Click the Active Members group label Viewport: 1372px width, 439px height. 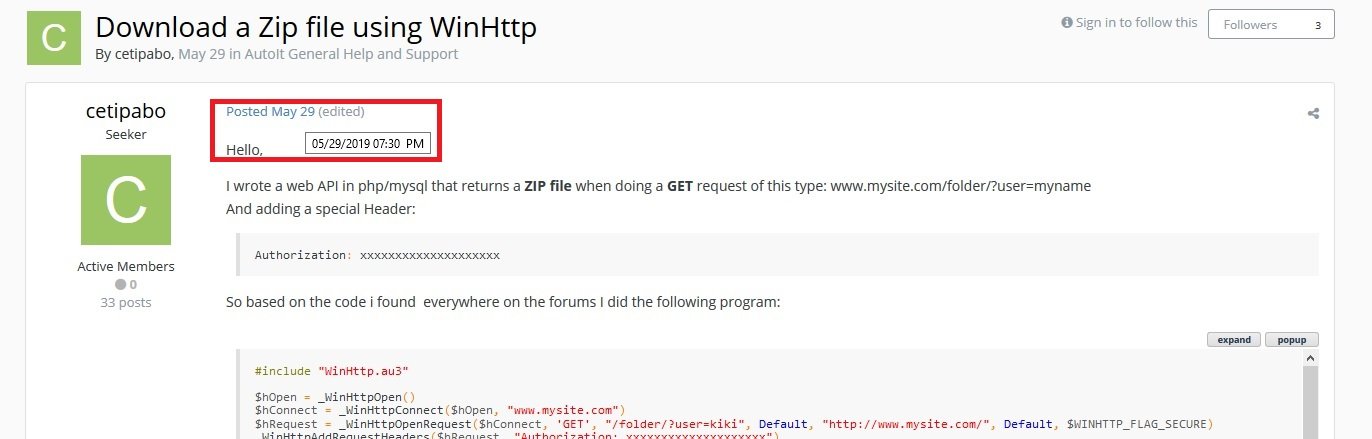(x=125, y=267)
